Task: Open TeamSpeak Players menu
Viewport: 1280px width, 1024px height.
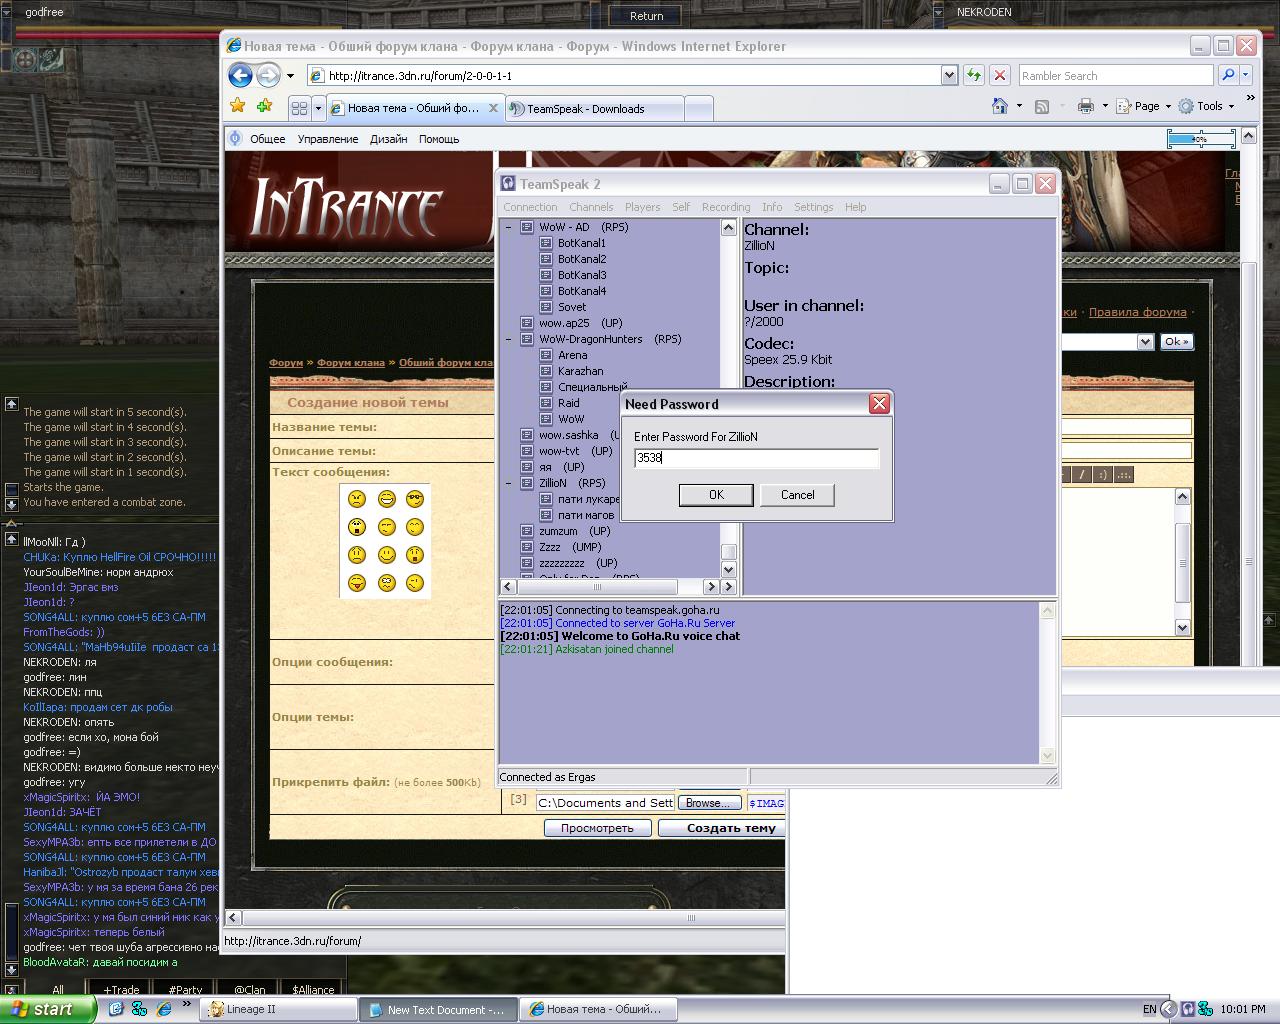Action: 642,207
